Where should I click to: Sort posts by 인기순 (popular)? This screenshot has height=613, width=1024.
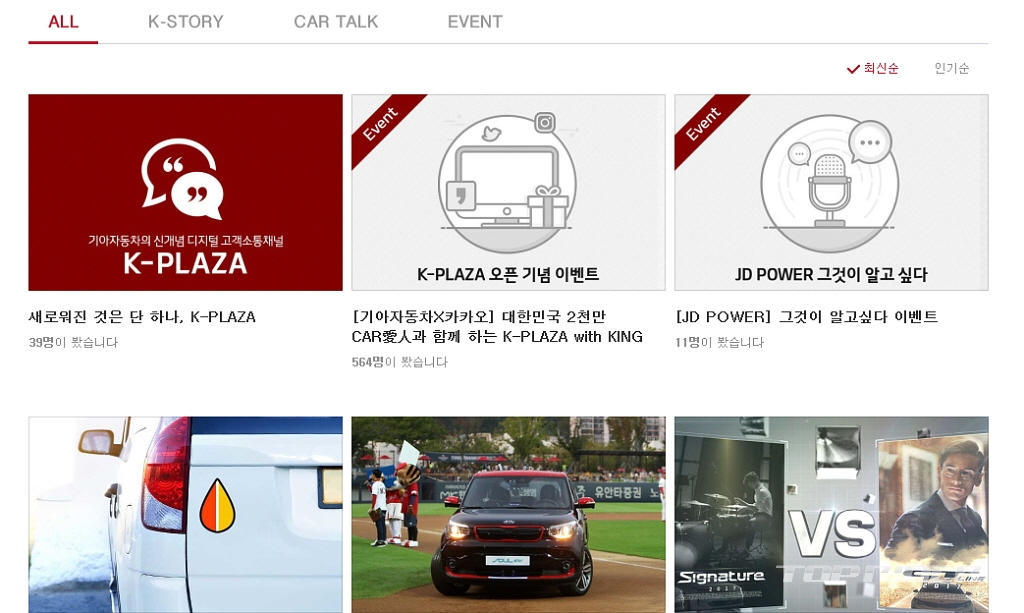coord(952,69)
